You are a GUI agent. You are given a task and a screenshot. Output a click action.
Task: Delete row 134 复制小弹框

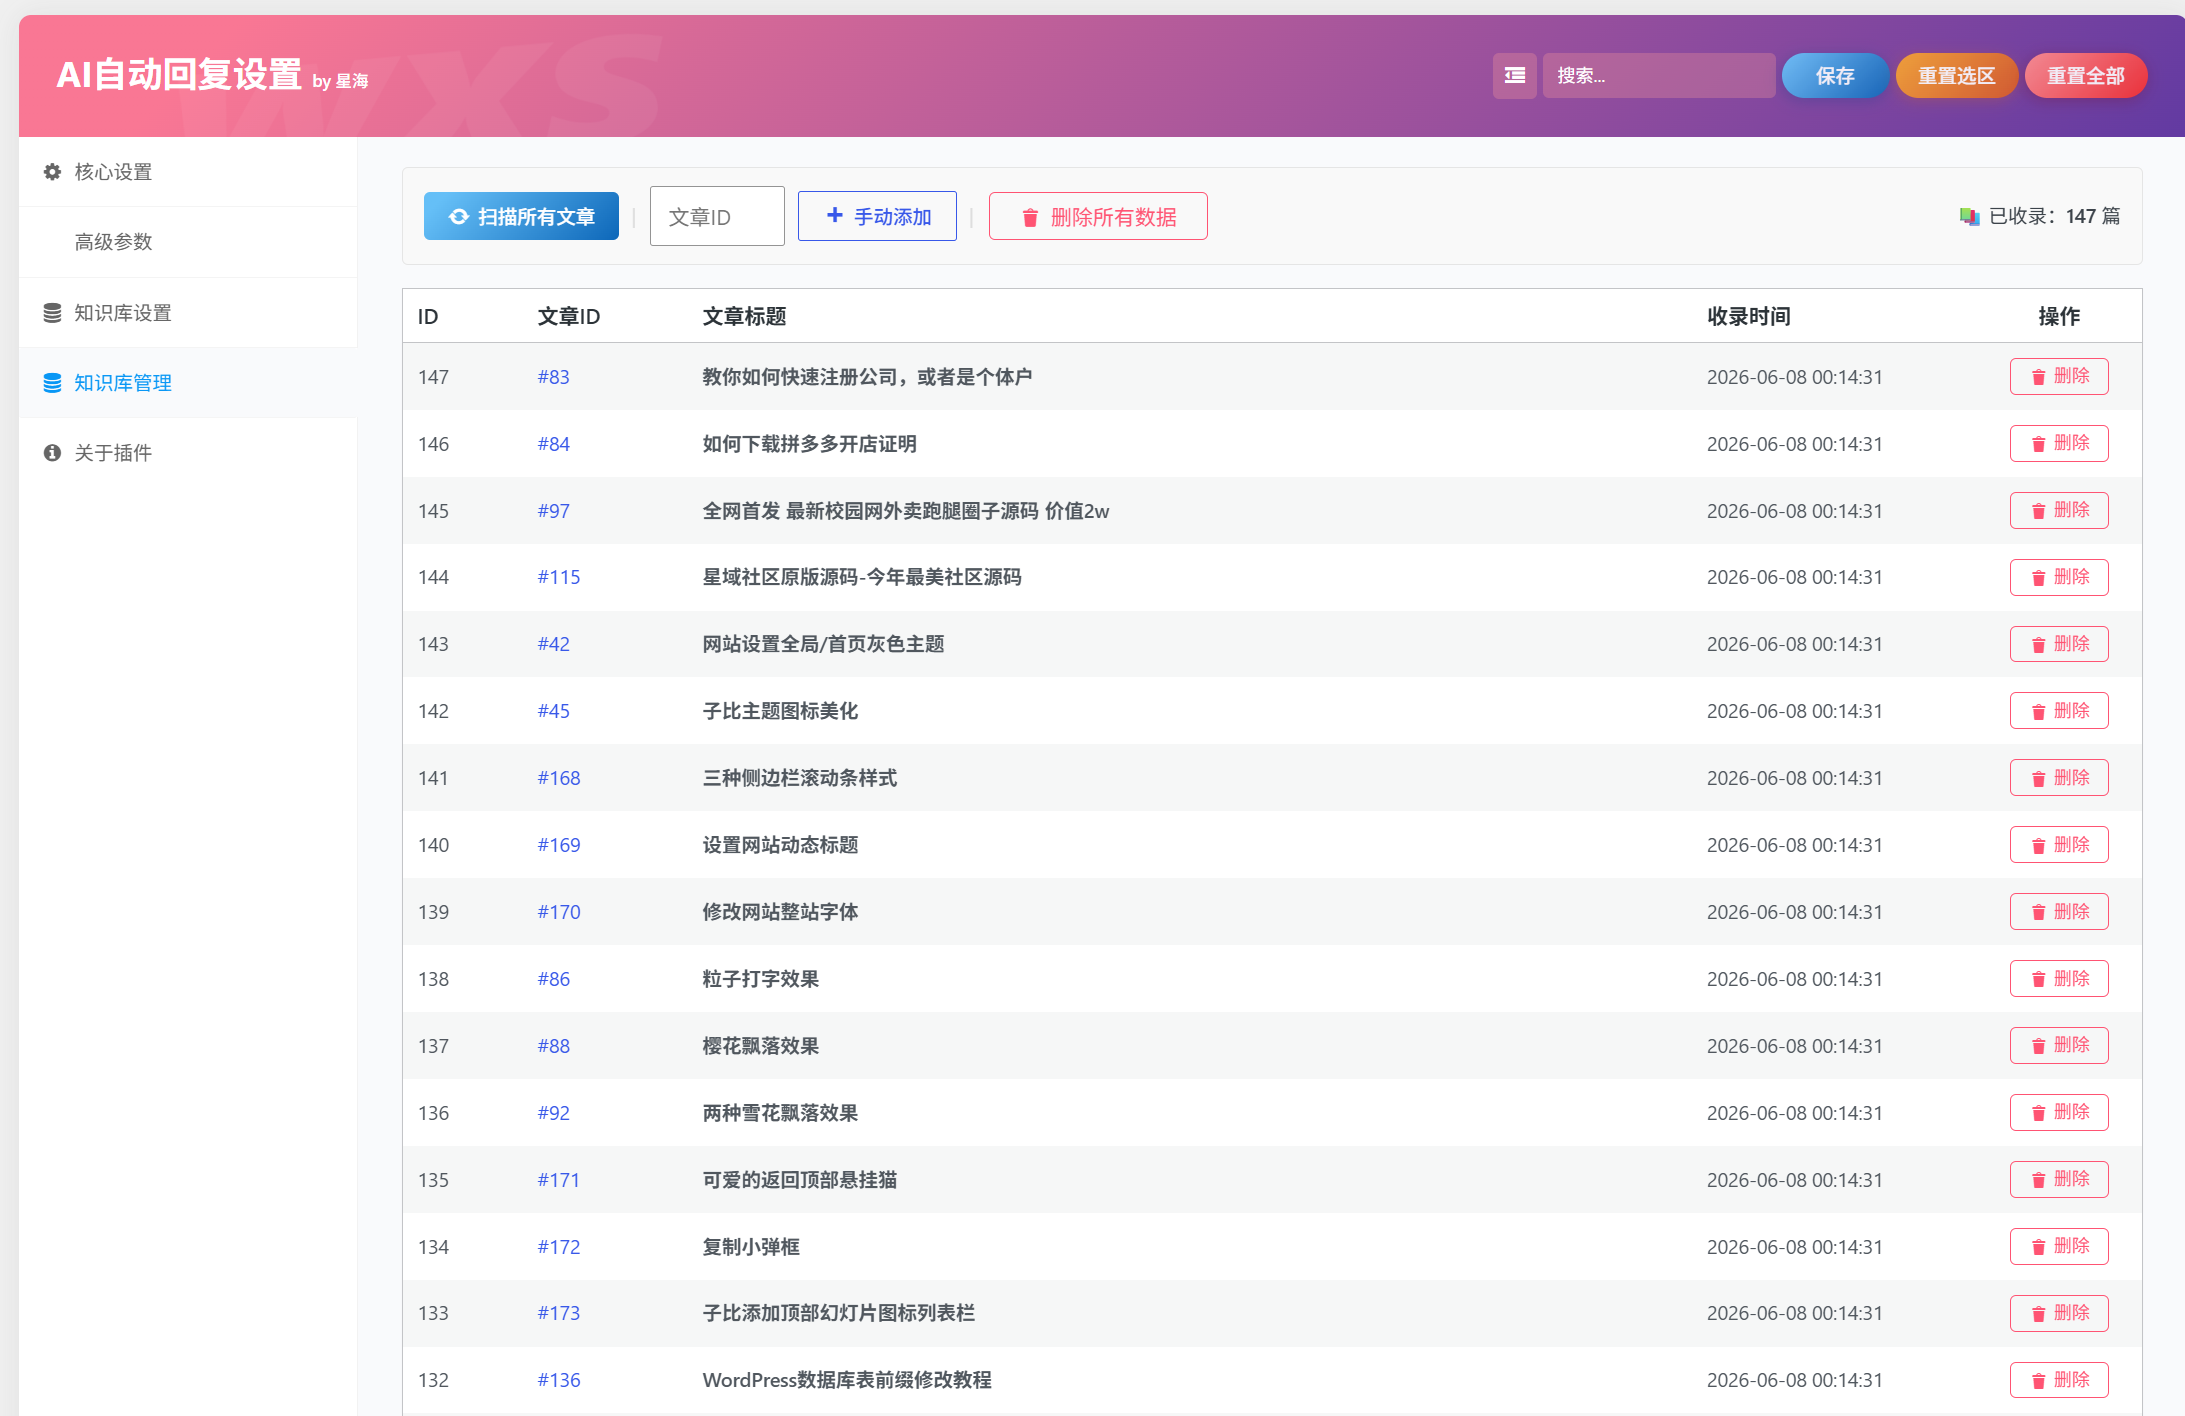(x=2059, y=1247)
